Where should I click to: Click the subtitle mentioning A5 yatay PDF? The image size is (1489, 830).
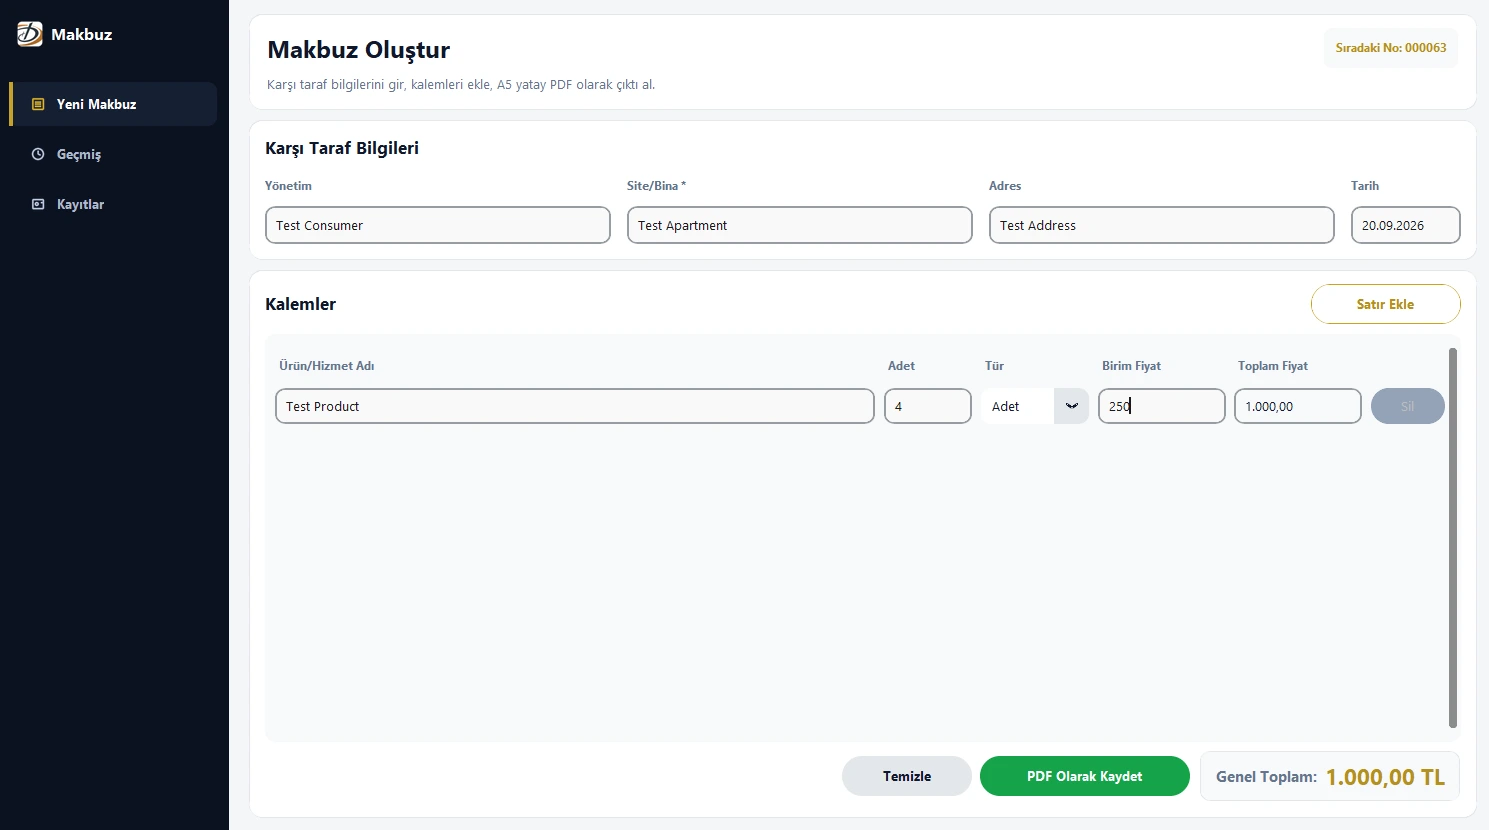pos(461,85)
